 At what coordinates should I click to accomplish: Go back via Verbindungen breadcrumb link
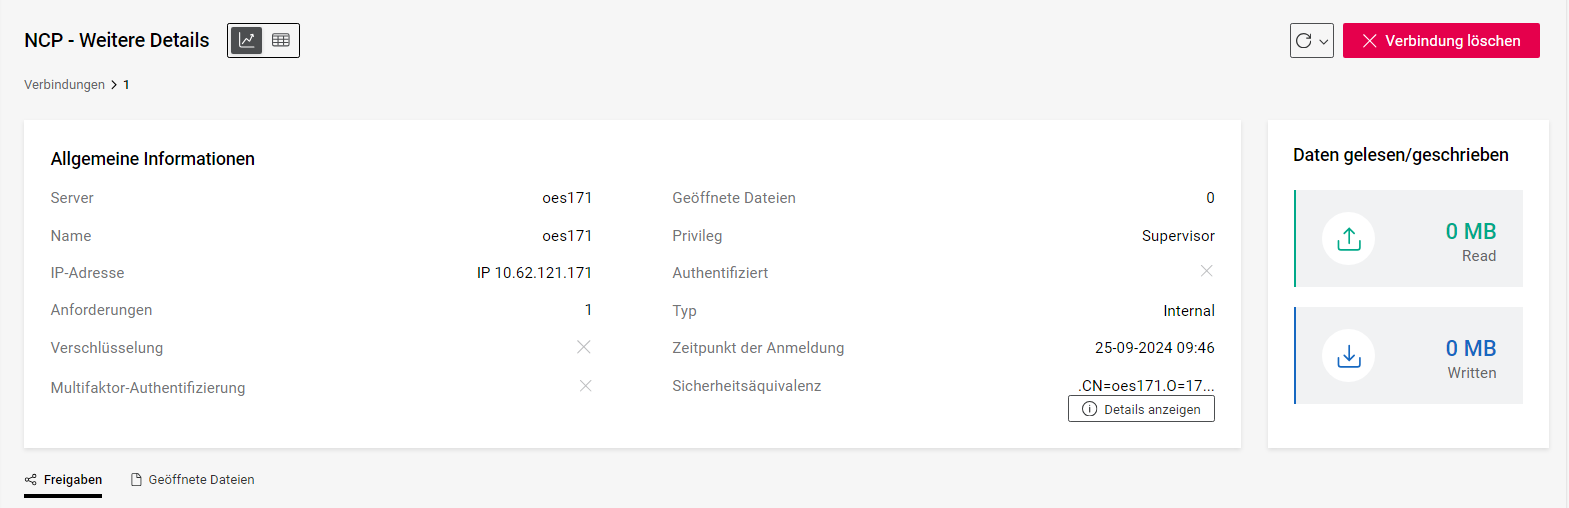(64, 85)
